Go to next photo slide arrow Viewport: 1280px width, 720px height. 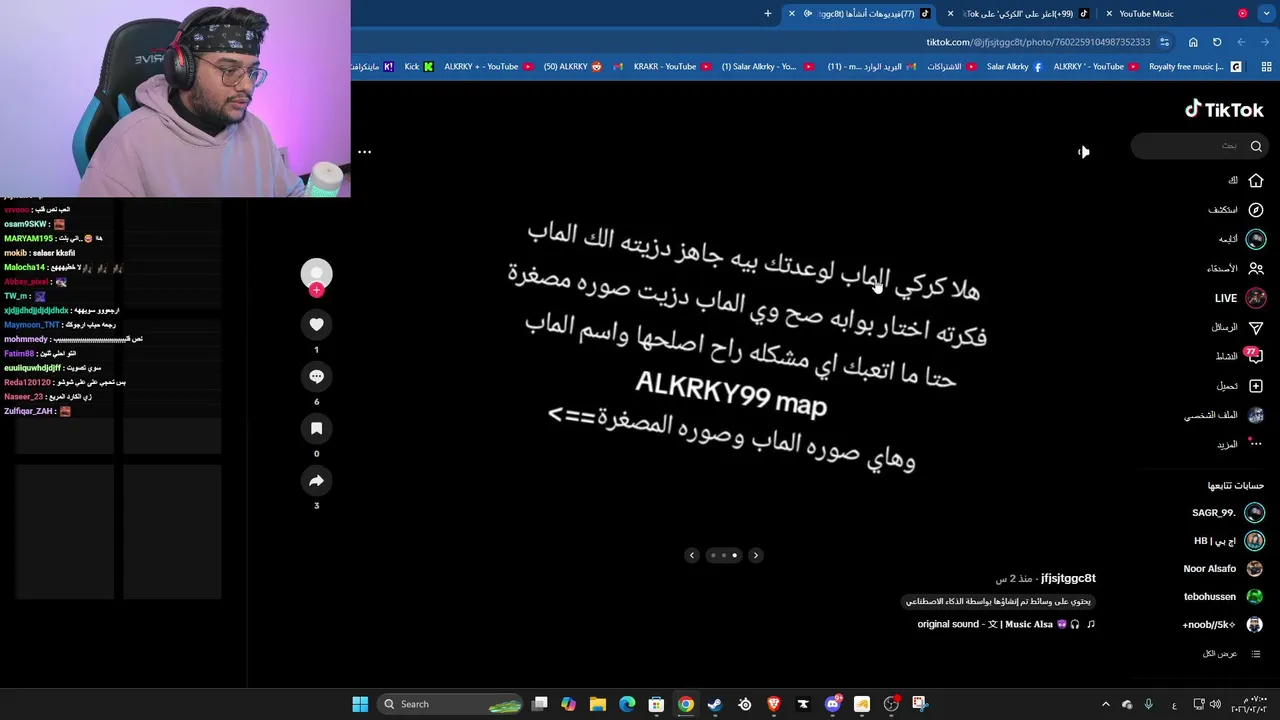pyautogui.click(x=755, y=555)
